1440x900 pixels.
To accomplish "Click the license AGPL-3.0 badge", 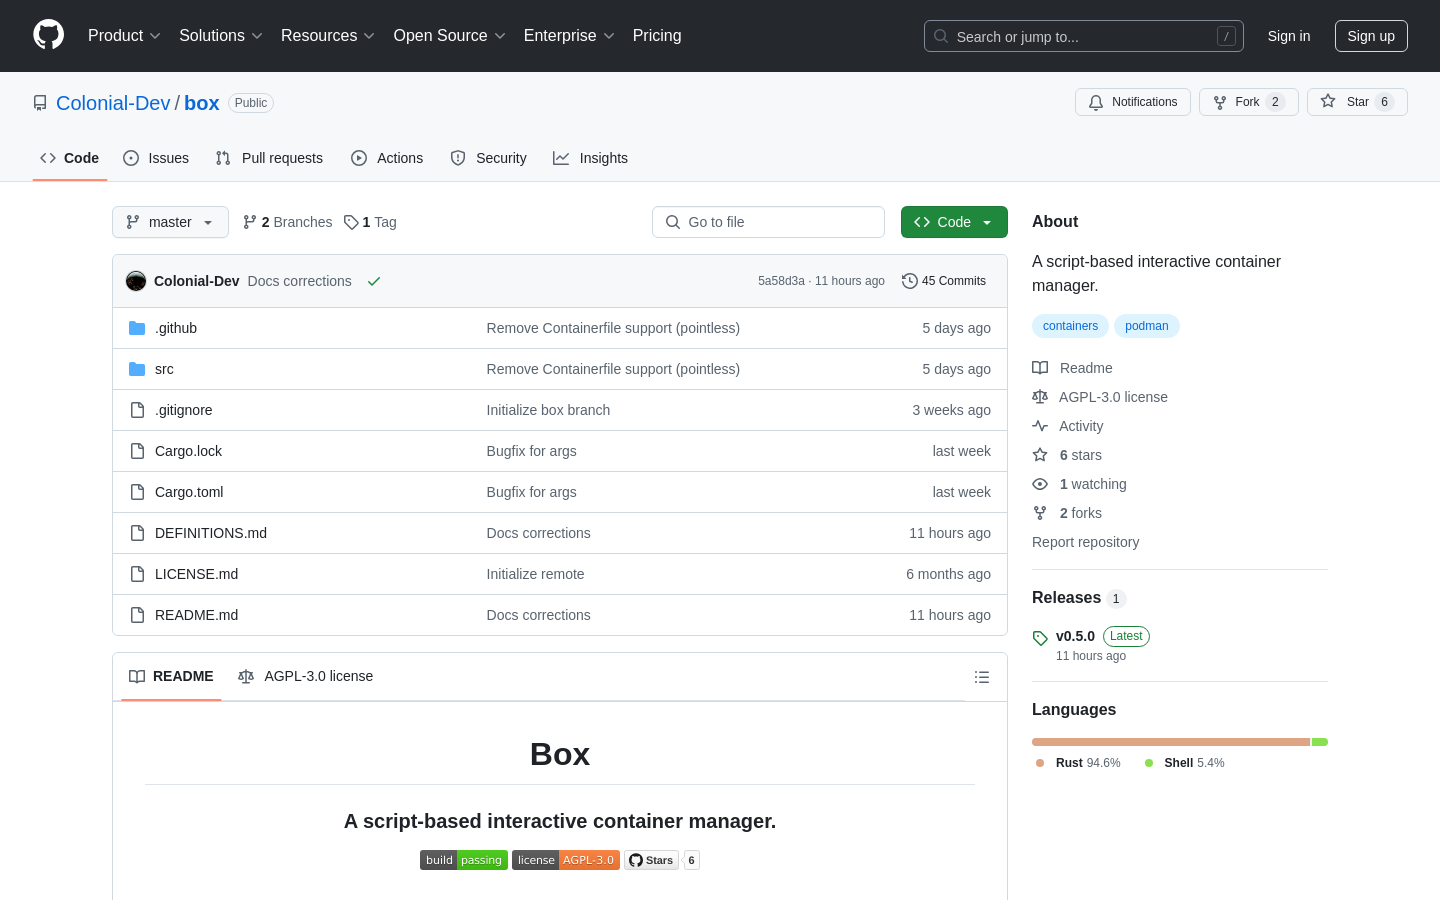I will click(566, 860).
